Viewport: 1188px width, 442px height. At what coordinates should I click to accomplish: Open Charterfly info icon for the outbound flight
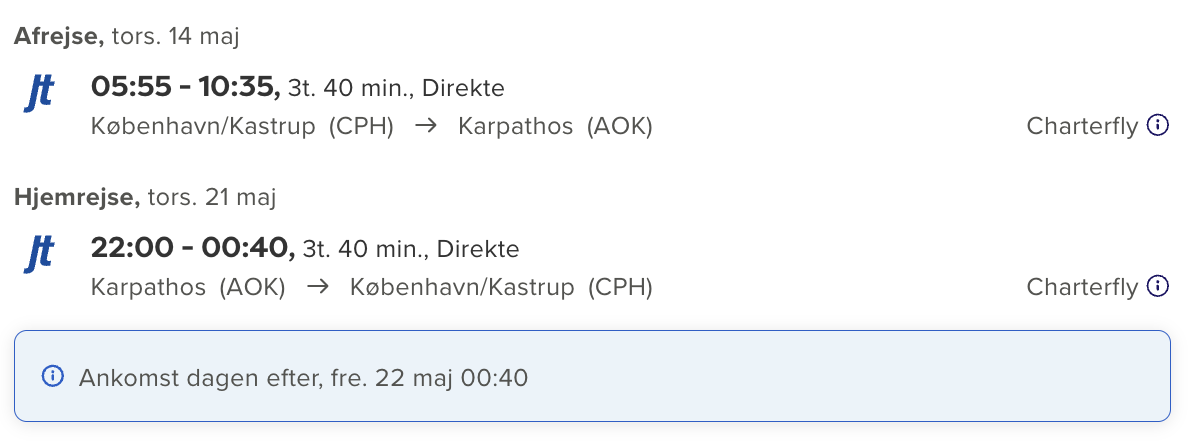tap(1157, 126)
